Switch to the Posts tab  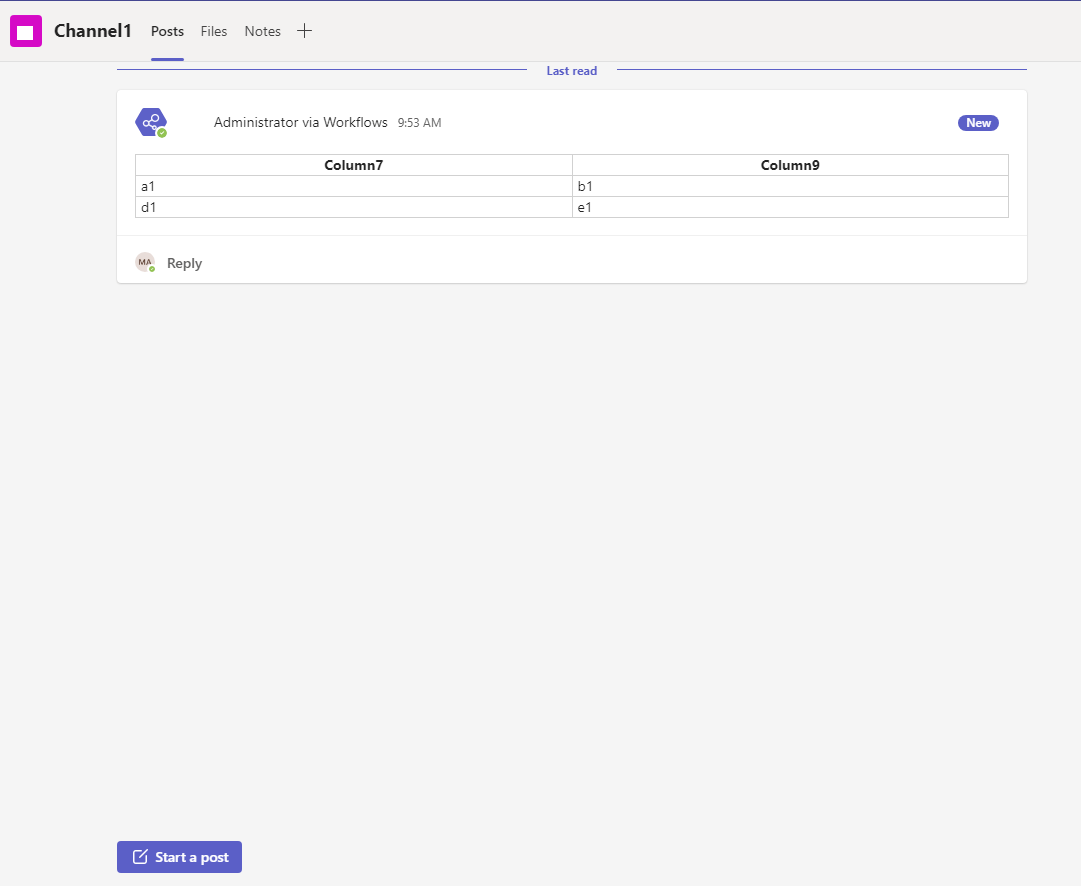click(x=168, y=31)
